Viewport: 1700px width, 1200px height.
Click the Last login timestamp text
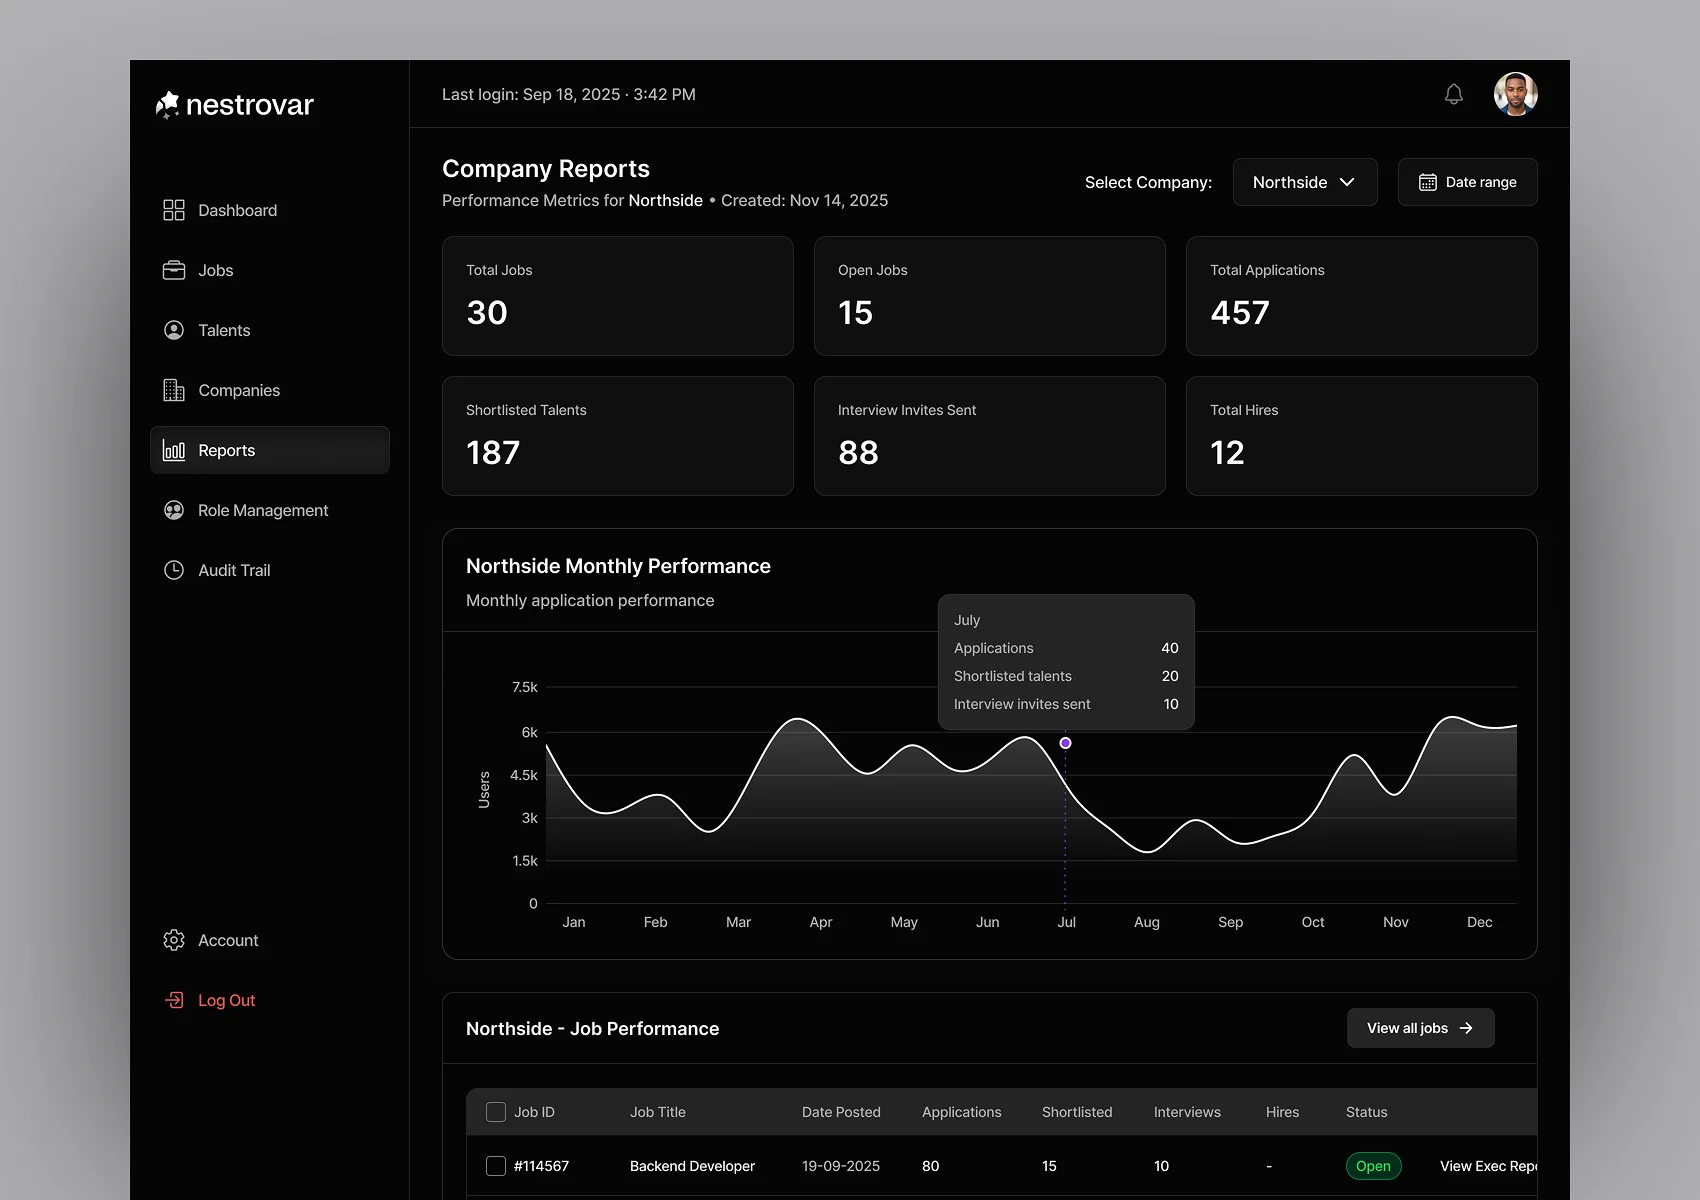pyautogui.click(x=569, y=94)
